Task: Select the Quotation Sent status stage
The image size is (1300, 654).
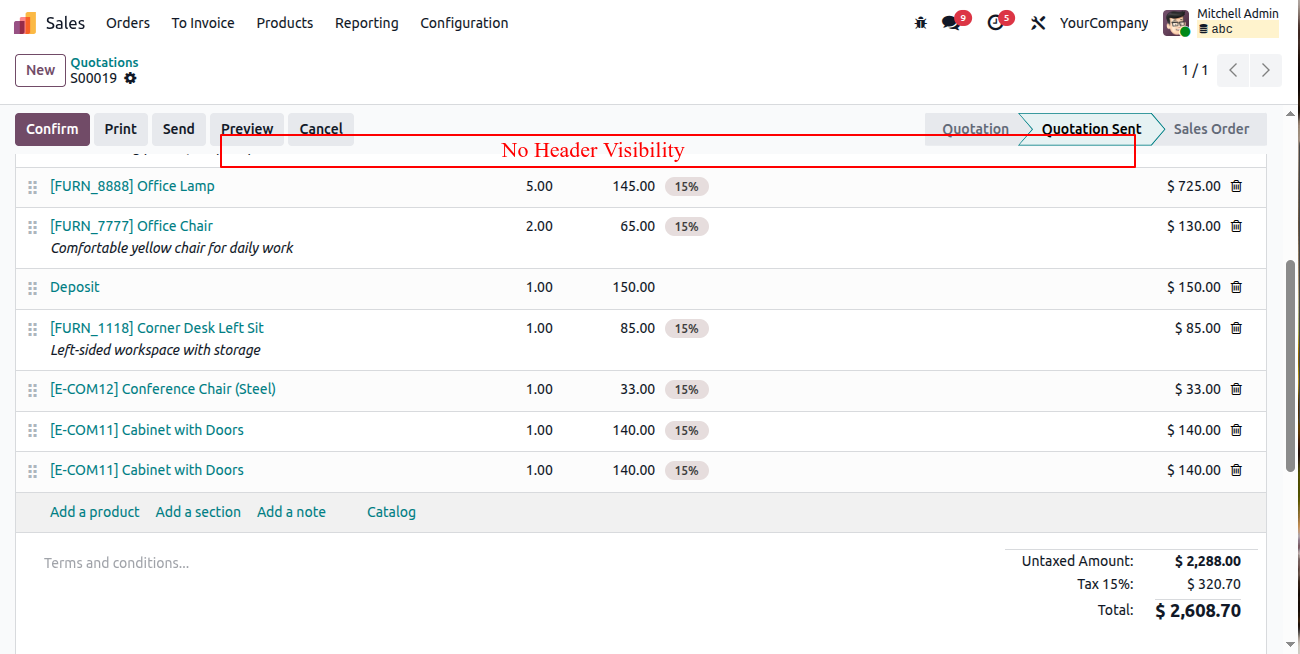Action: [1091, 129]
